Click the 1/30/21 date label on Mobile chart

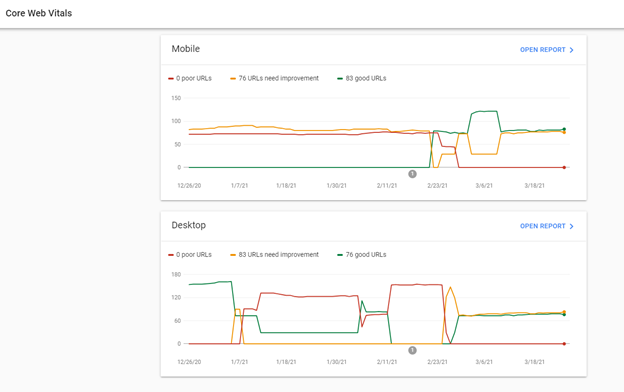337,186
